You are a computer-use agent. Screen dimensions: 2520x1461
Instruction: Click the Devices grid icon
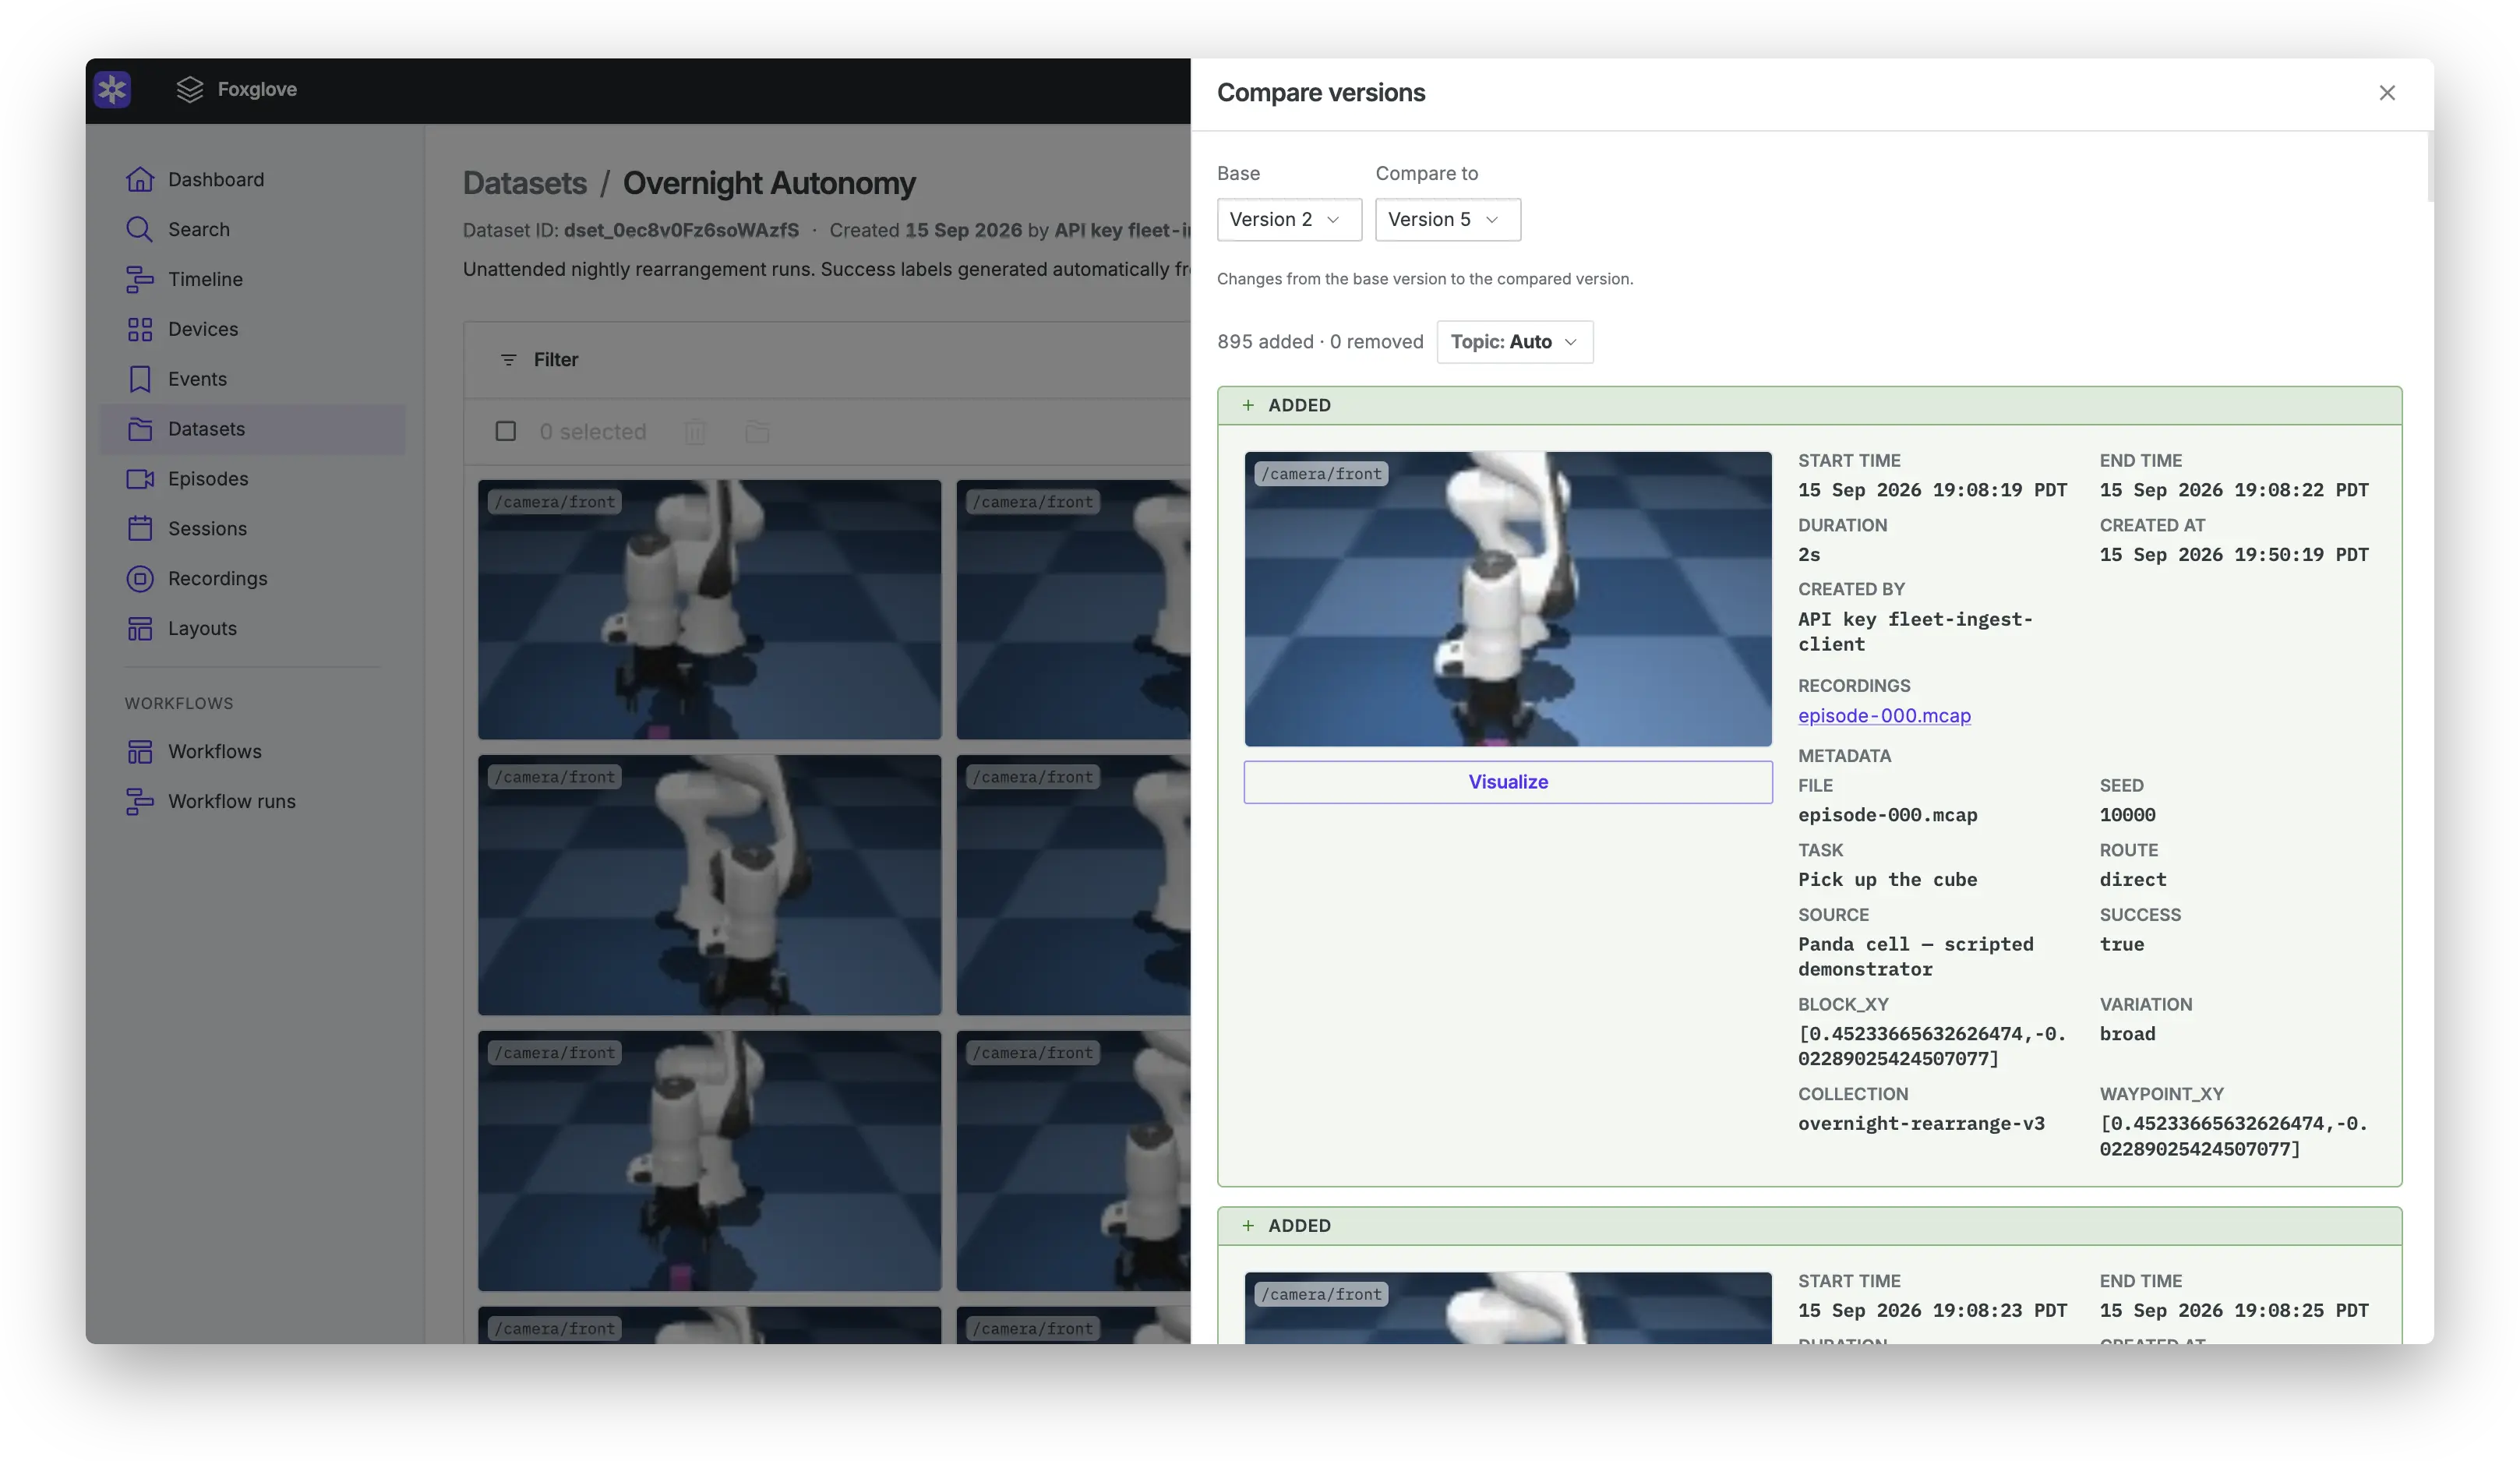tap(140, 329)
